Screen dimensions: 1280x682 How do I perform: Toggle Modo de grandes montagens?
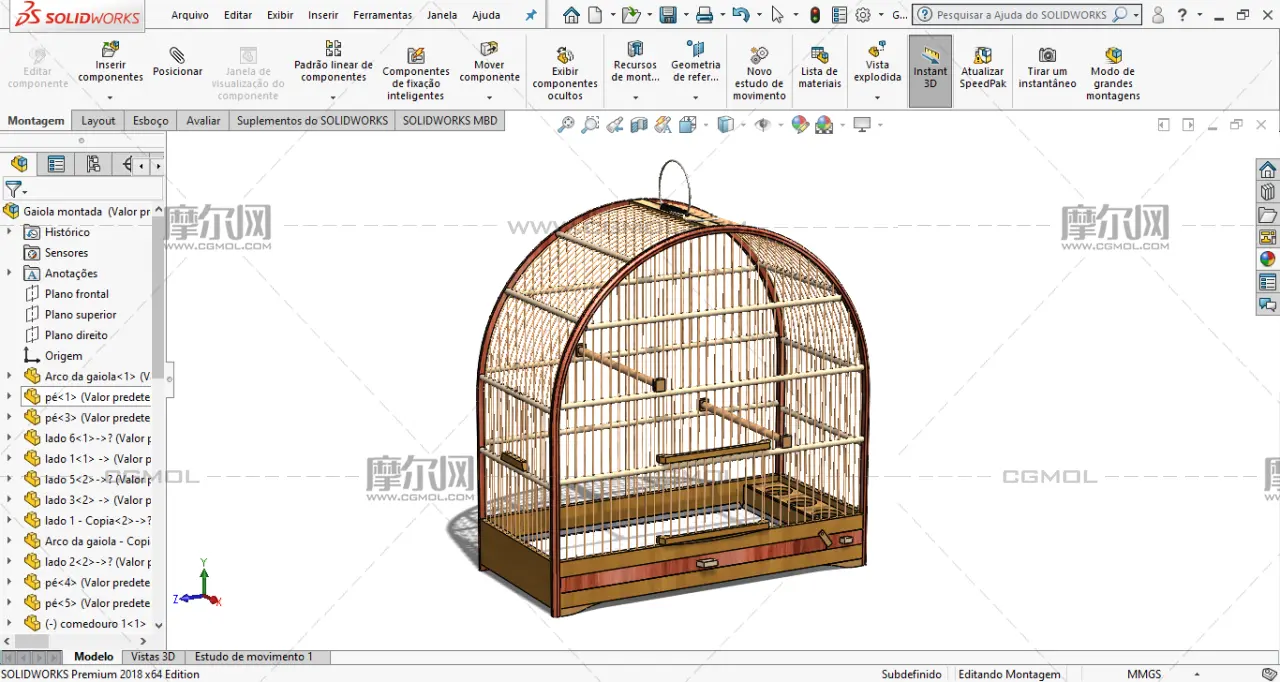tap(1113, 72)
